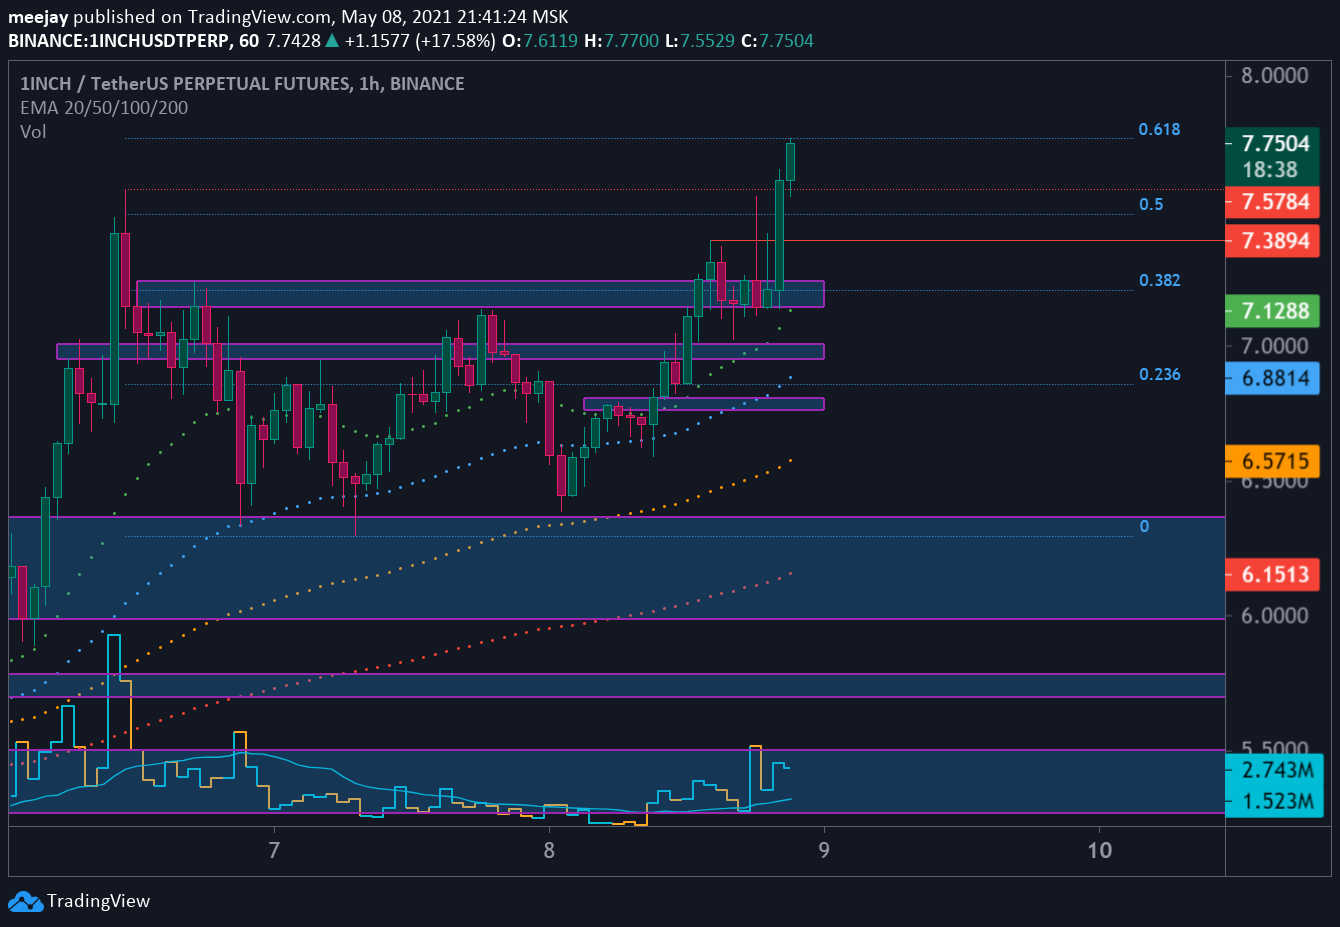Viewport: 1340px width, 927px height.
Task: Click date label 10 on time axis
Action: [x=1099, y=851]
